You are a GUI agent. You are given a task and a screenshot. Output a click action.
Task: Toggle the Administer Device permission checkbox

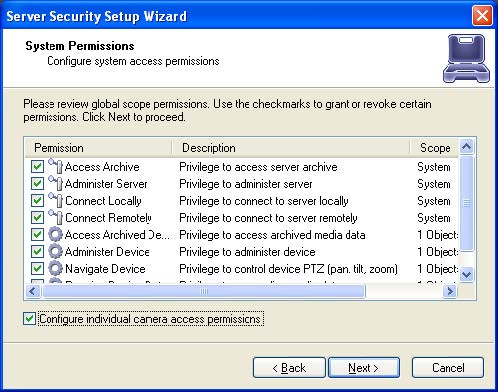37,251
